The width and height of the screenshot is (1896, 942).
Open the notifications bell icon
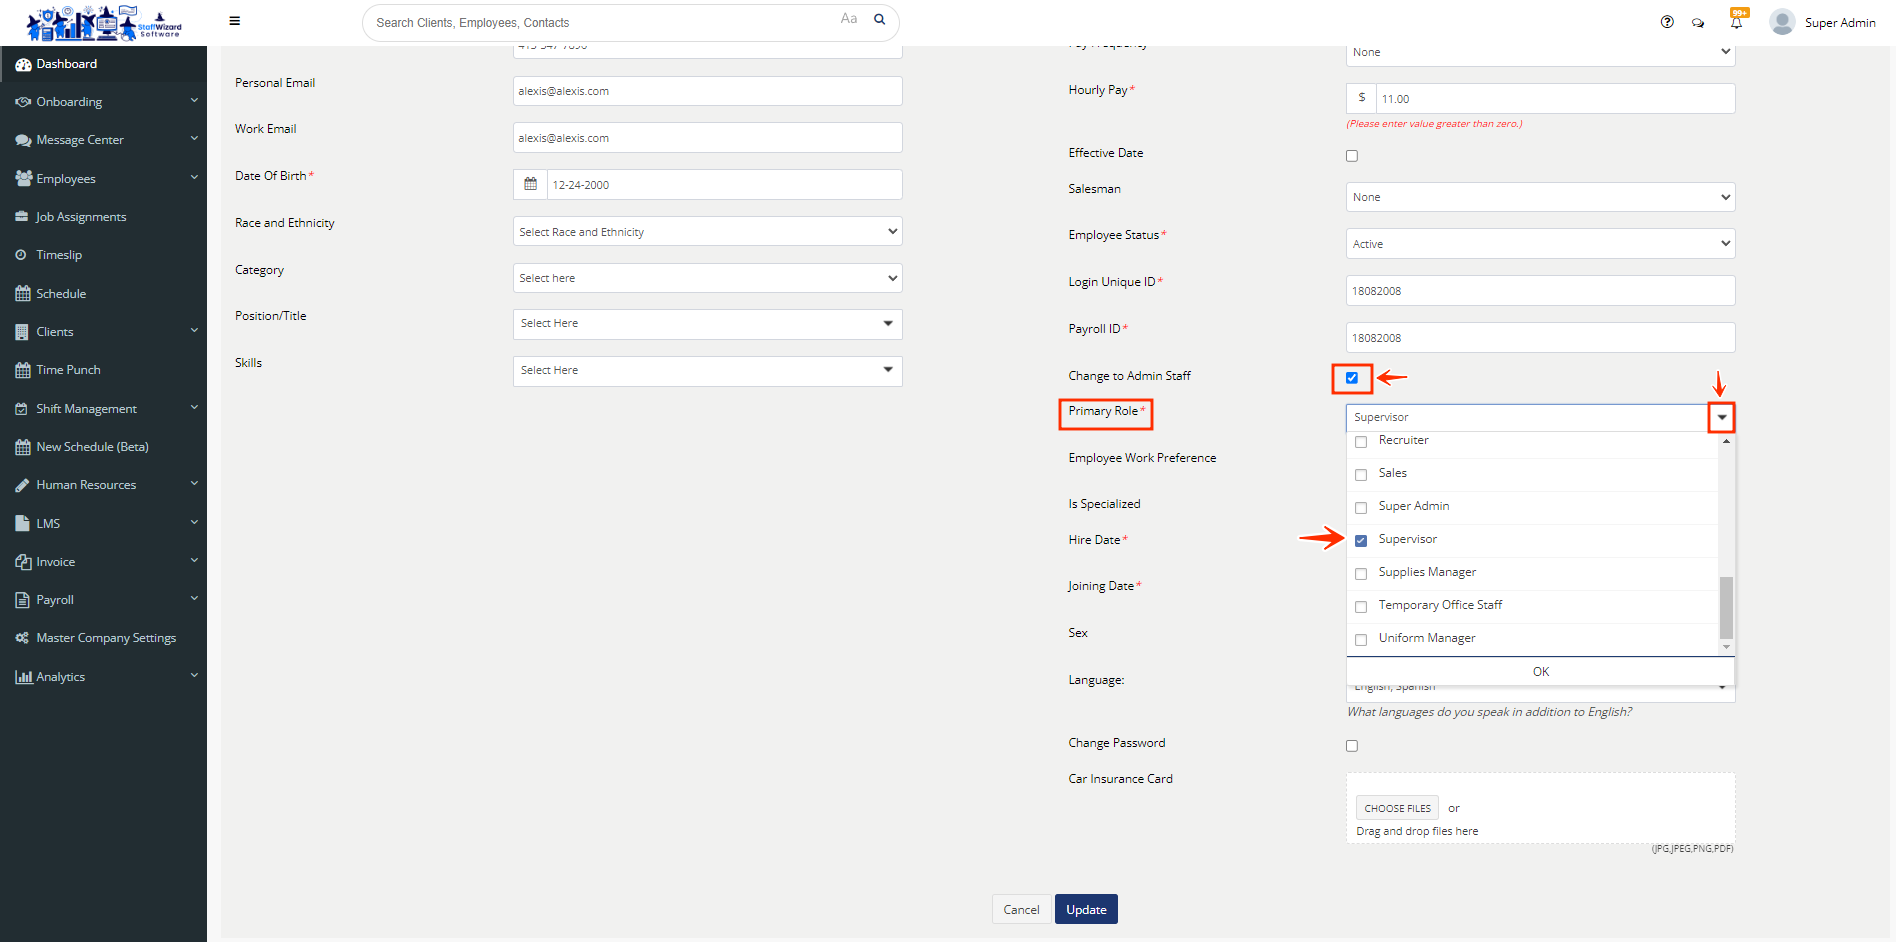(1736, 22)
